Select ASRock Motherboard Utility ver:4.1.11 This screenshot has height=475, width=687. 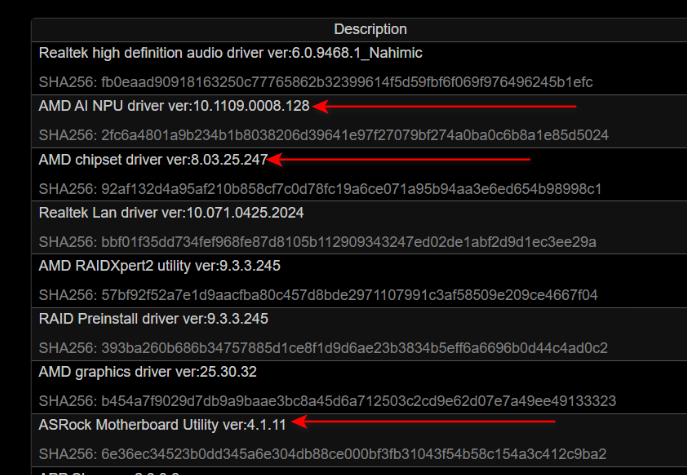point(162,425)
